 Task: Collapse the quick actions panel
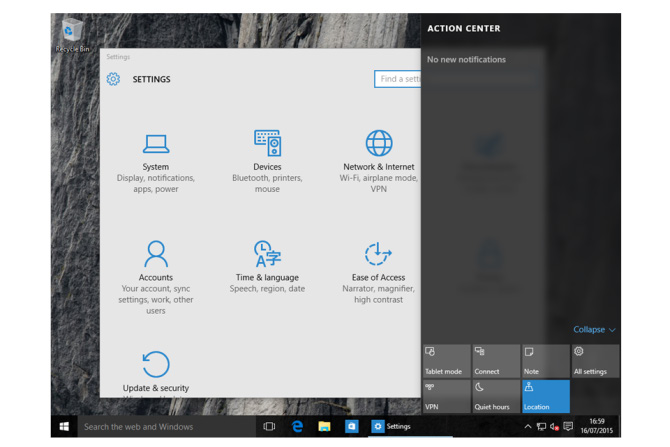594,329
